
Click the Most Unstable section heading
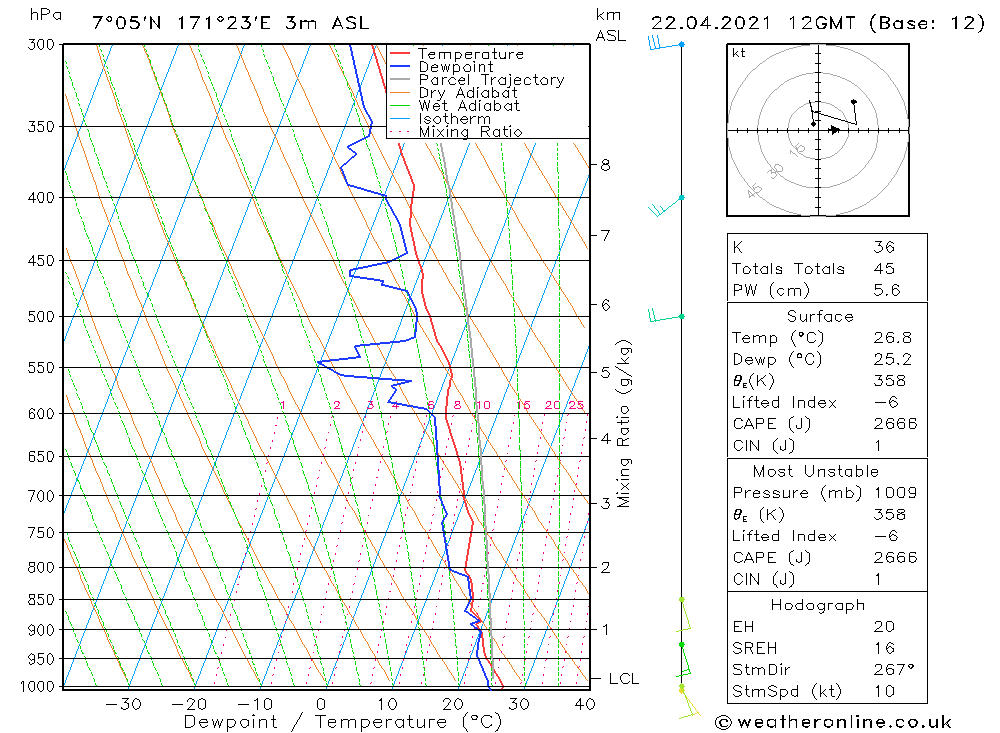pos(816,471)
